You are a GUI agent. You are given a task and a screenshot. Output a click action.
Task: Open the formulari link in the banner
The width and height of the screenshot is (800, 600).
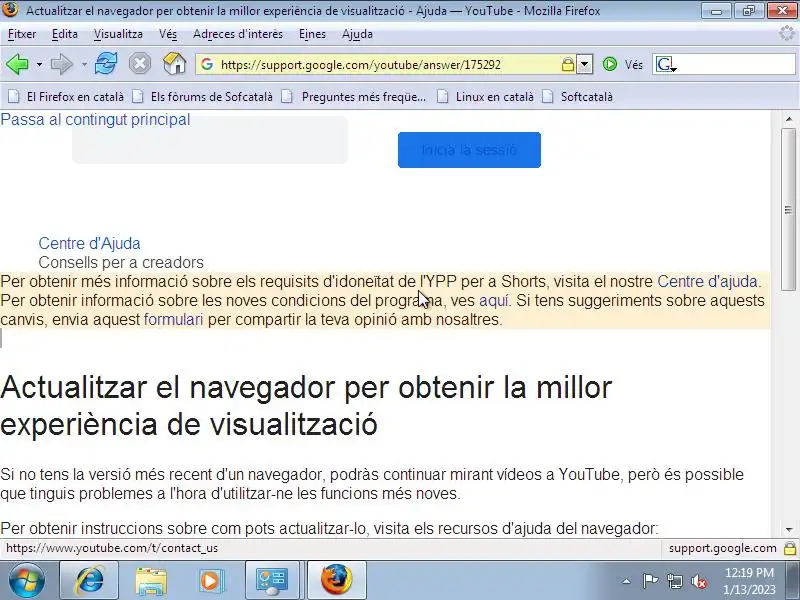[x=173, y=320]
